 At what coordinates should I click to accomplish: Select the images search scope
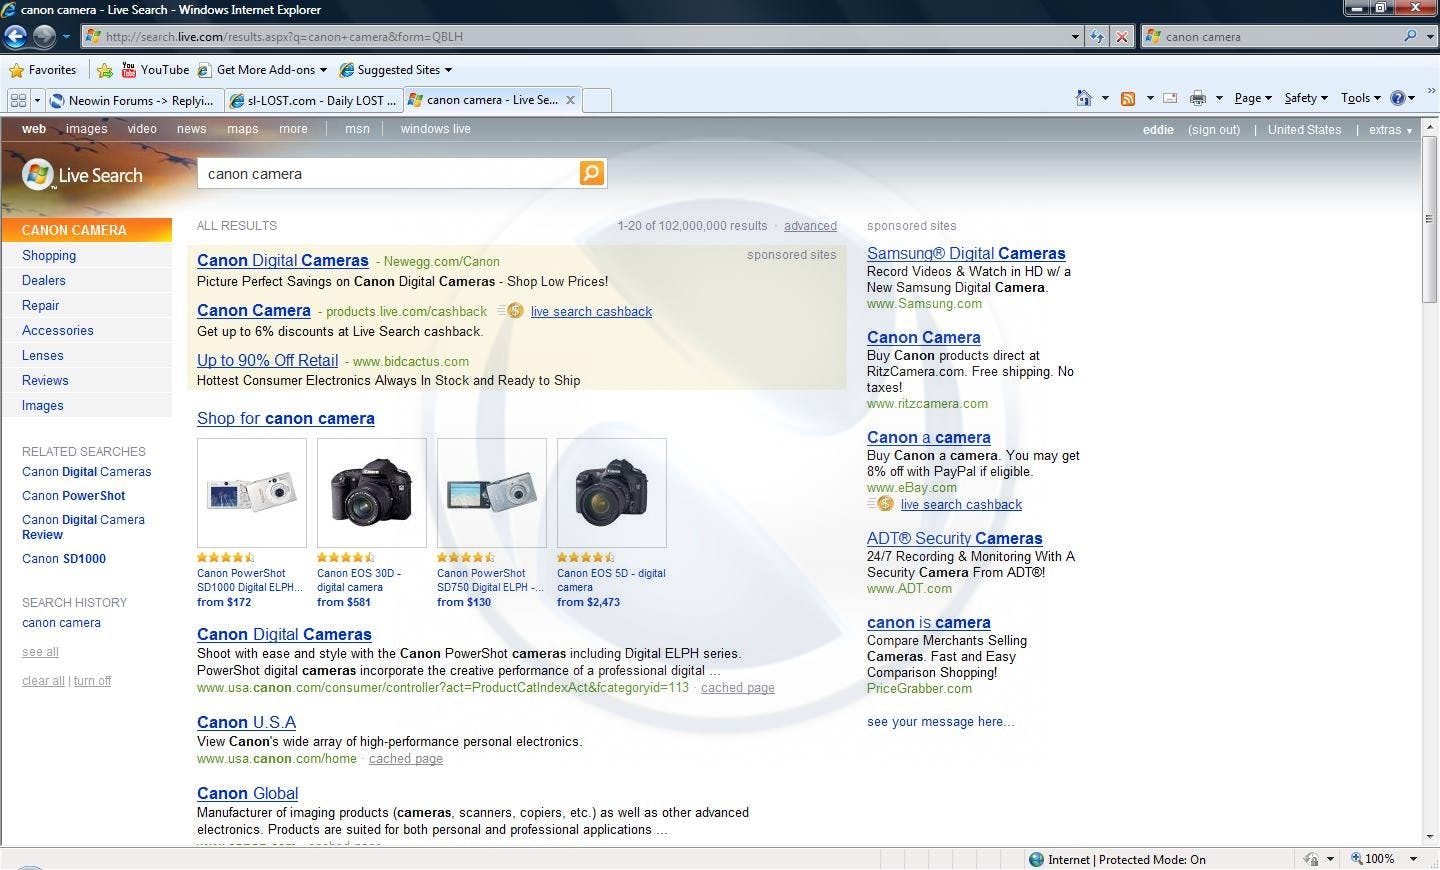click(86, 129)
